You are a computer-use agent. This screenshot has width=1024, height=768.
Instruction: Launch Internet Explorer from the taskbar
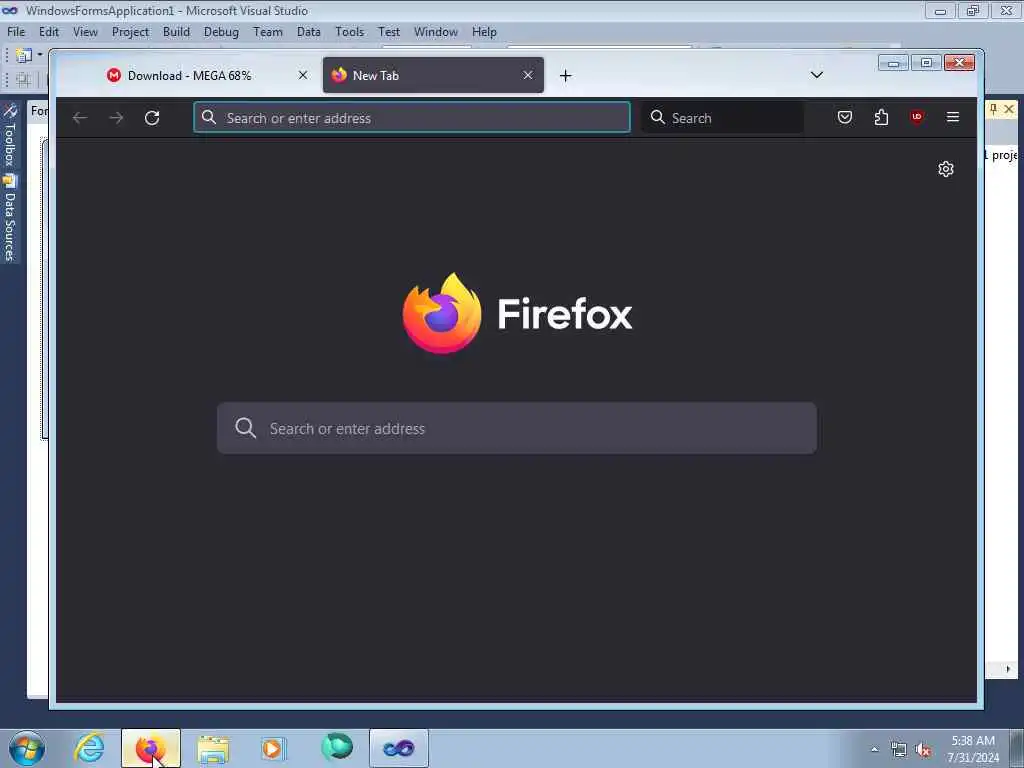tap(89, 748)
